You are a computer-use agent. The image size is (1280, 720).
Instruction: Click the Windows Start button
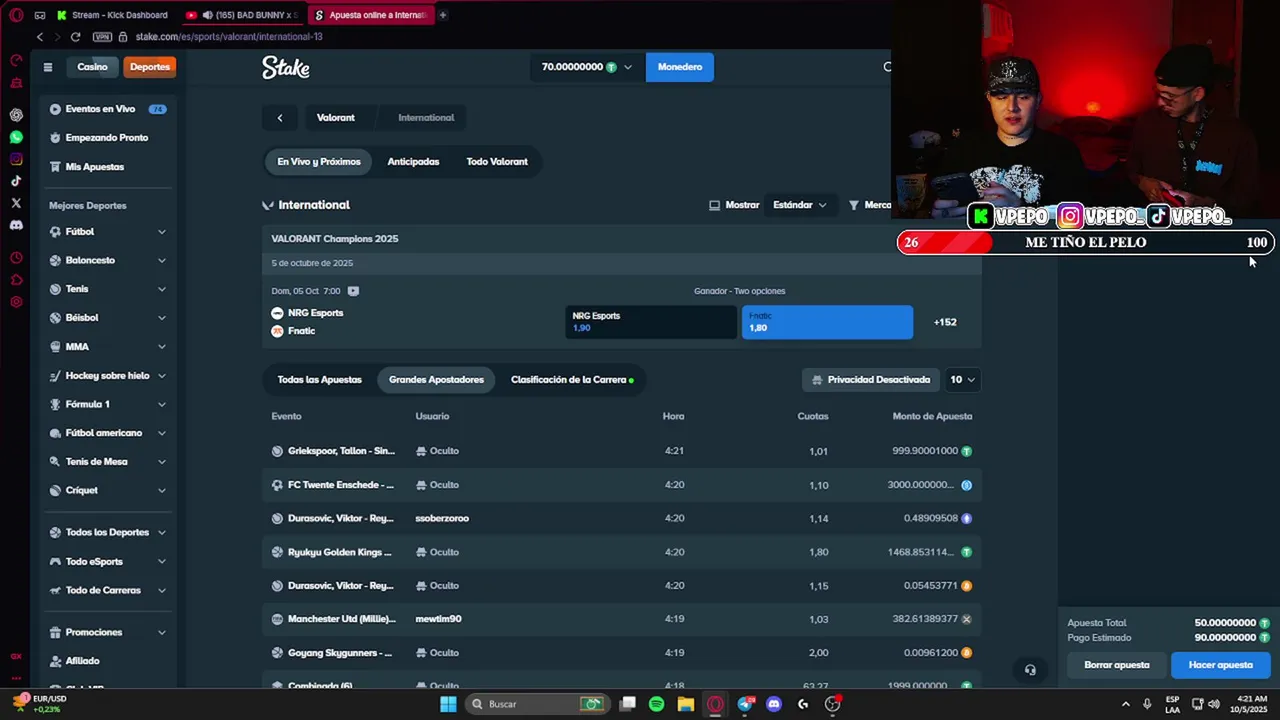click(x=448, y=704)
